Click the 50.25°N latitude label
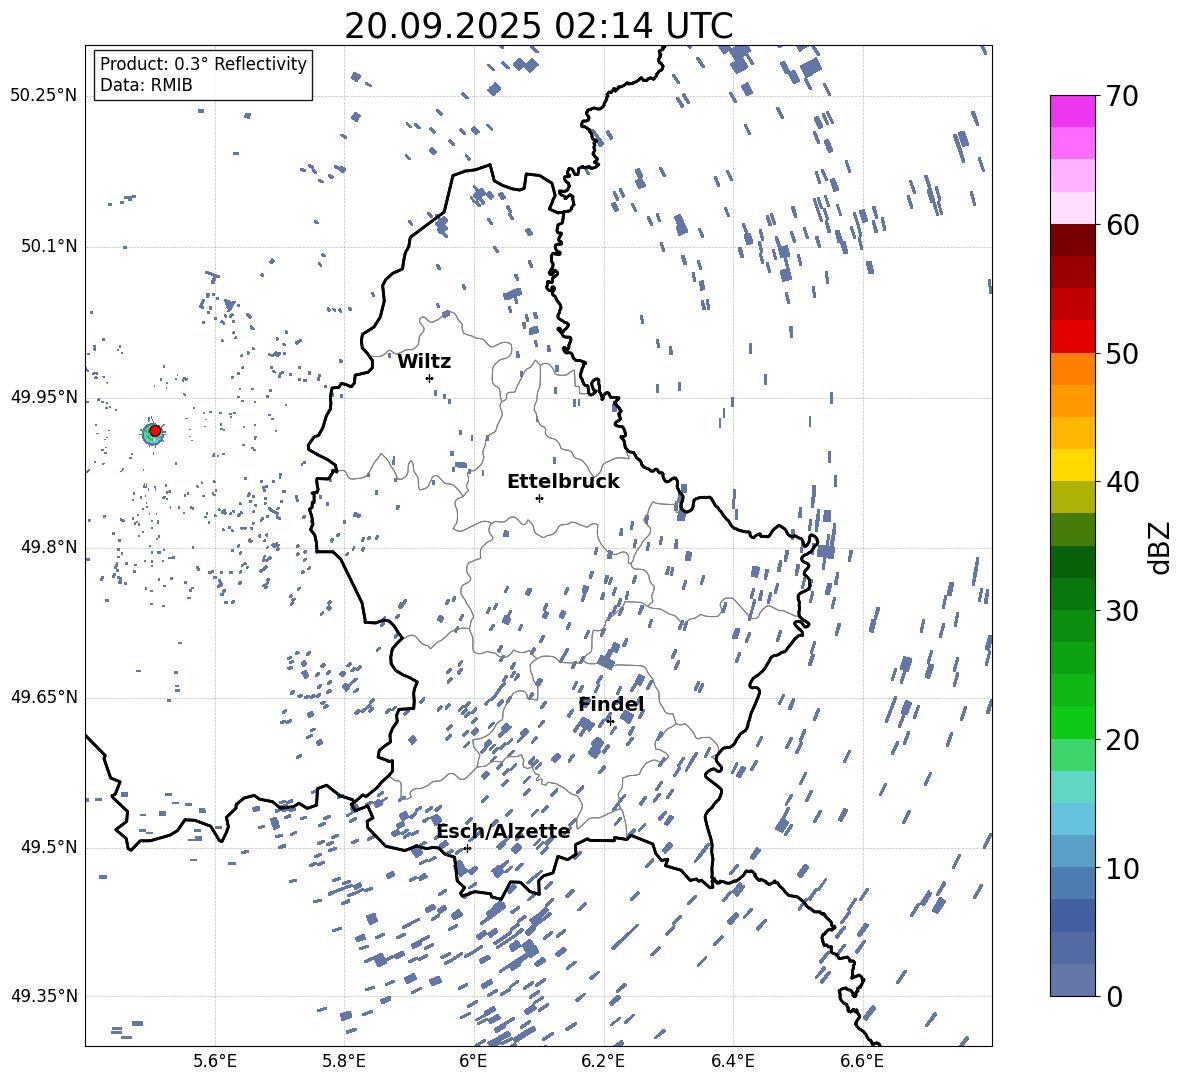 [x=44, y=96]
